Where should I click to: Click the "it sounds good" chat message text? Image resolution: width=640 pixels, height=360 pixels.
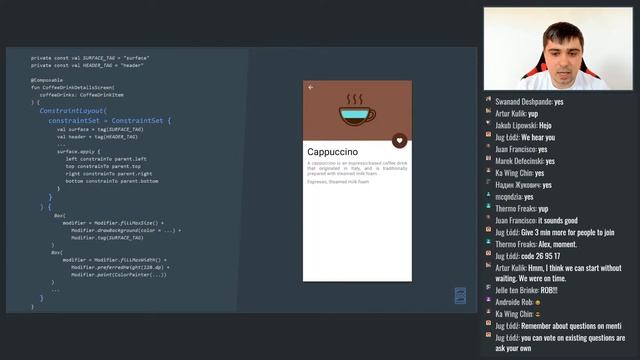[558, 221]
